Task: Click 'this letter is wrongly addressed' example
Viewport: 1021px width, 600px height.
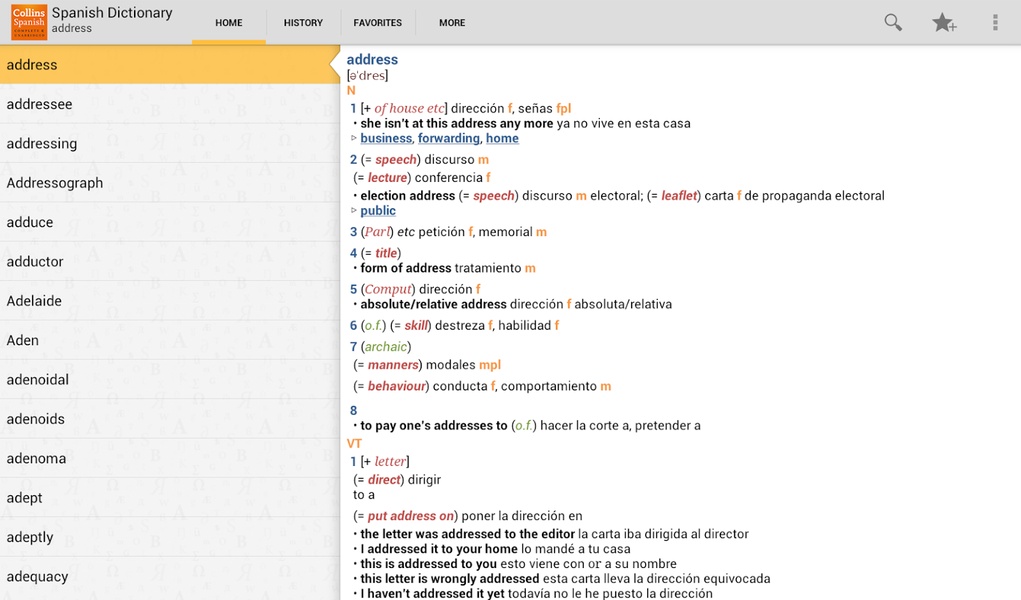Action: [449, 579]
